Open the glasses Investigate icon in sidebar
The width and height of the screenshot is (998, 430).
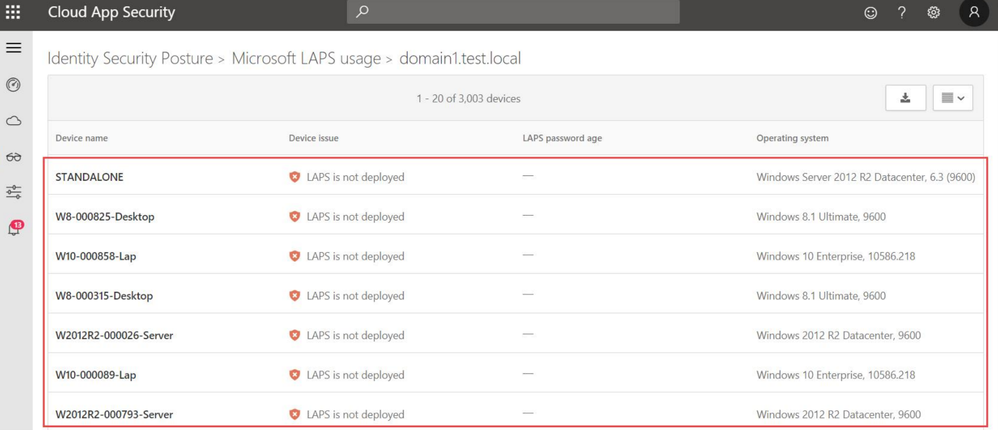click(14, 156)
